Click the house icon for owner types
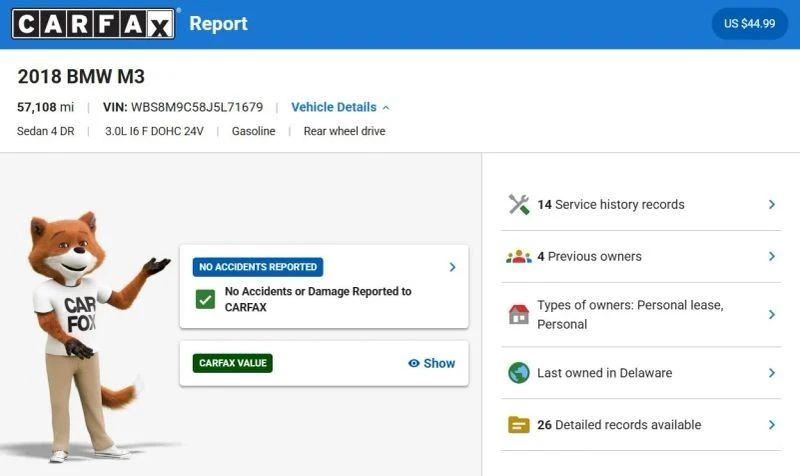The height and width of the screenshot is (476, 800). coord(519,314)
